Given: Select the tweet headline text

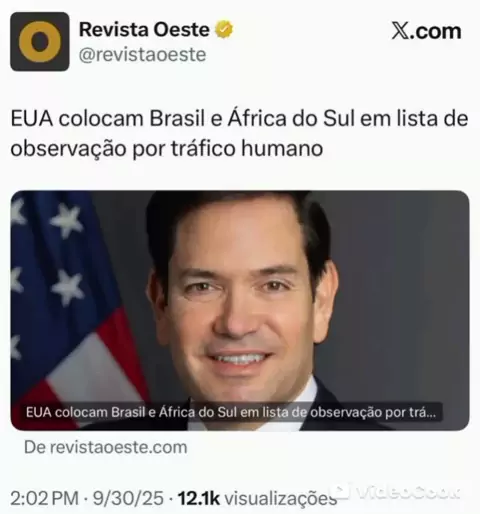Looking at the screenshot, I should tap(239, 133).
